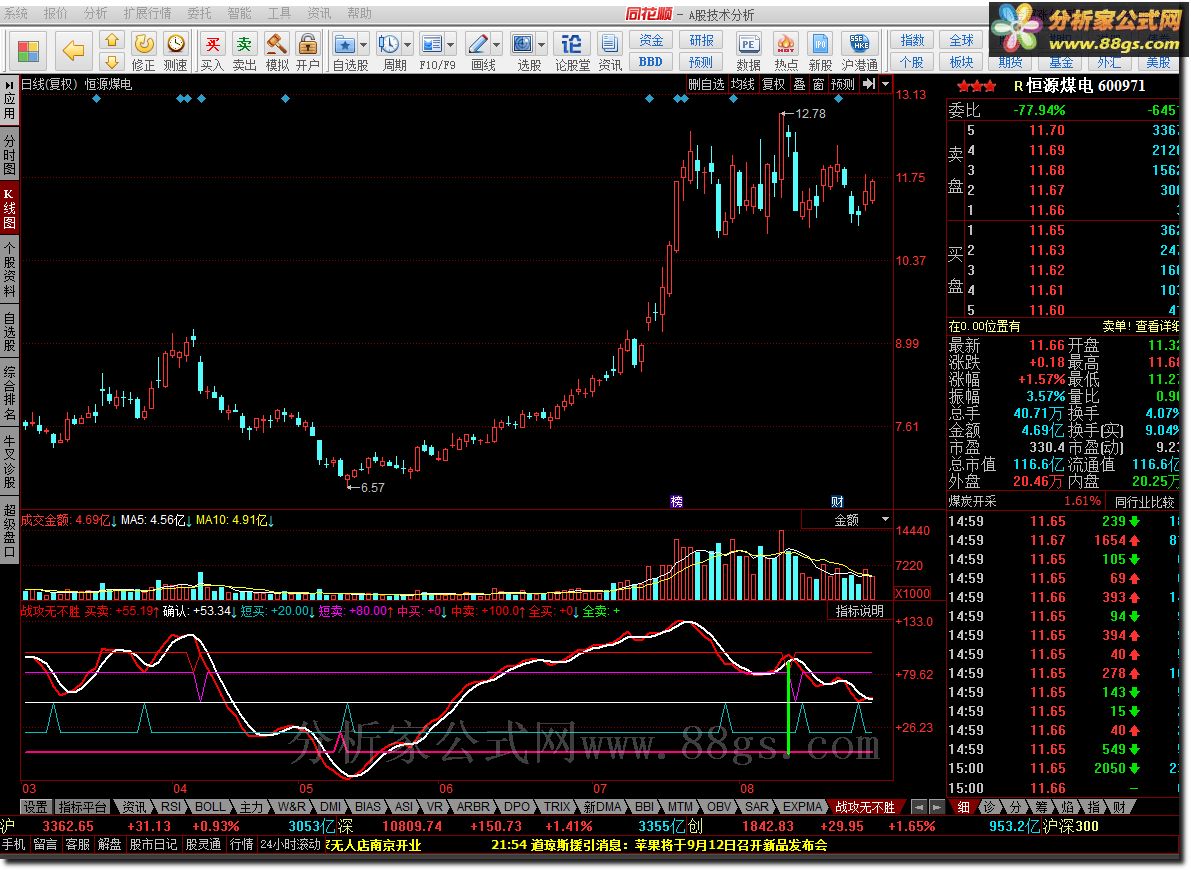
Task: Expand the 周期 dropdown arrow
Action: pos(407,44)
